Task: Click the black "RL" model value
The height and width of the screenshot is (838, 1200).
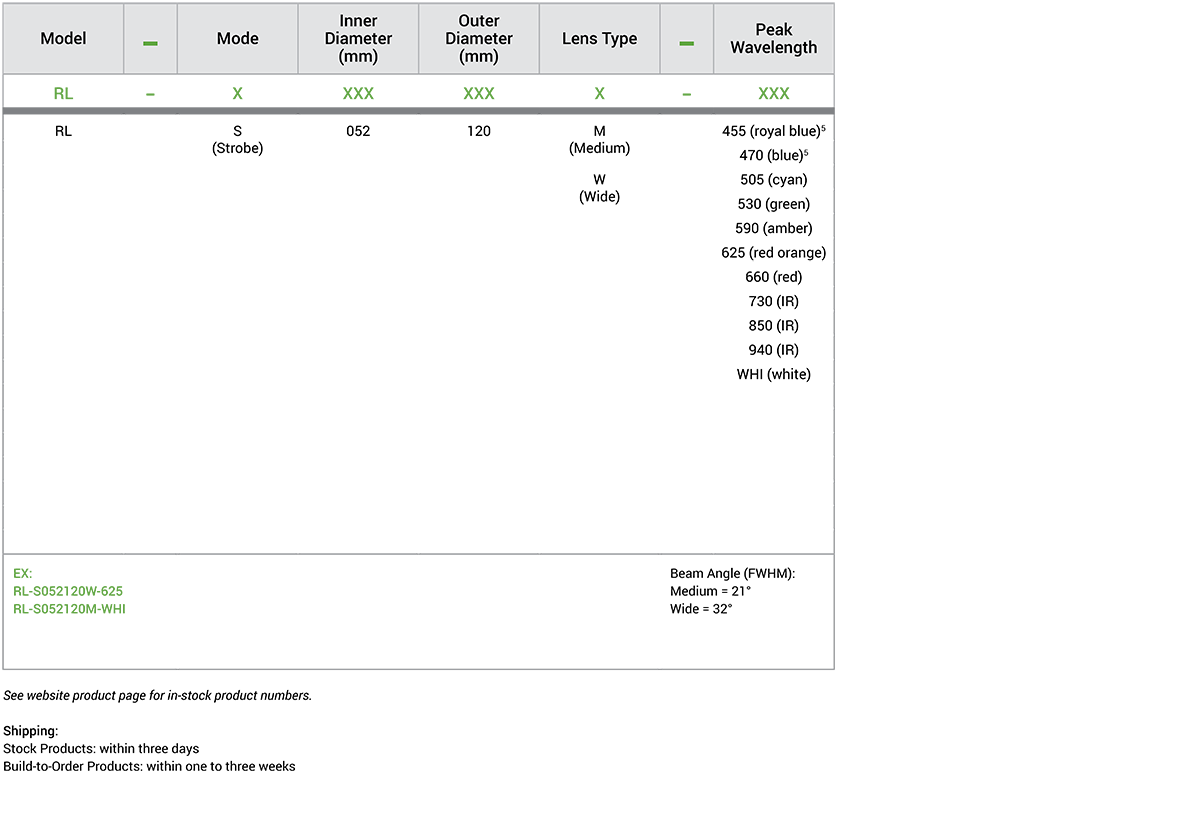Action: [x=63, y=131]
